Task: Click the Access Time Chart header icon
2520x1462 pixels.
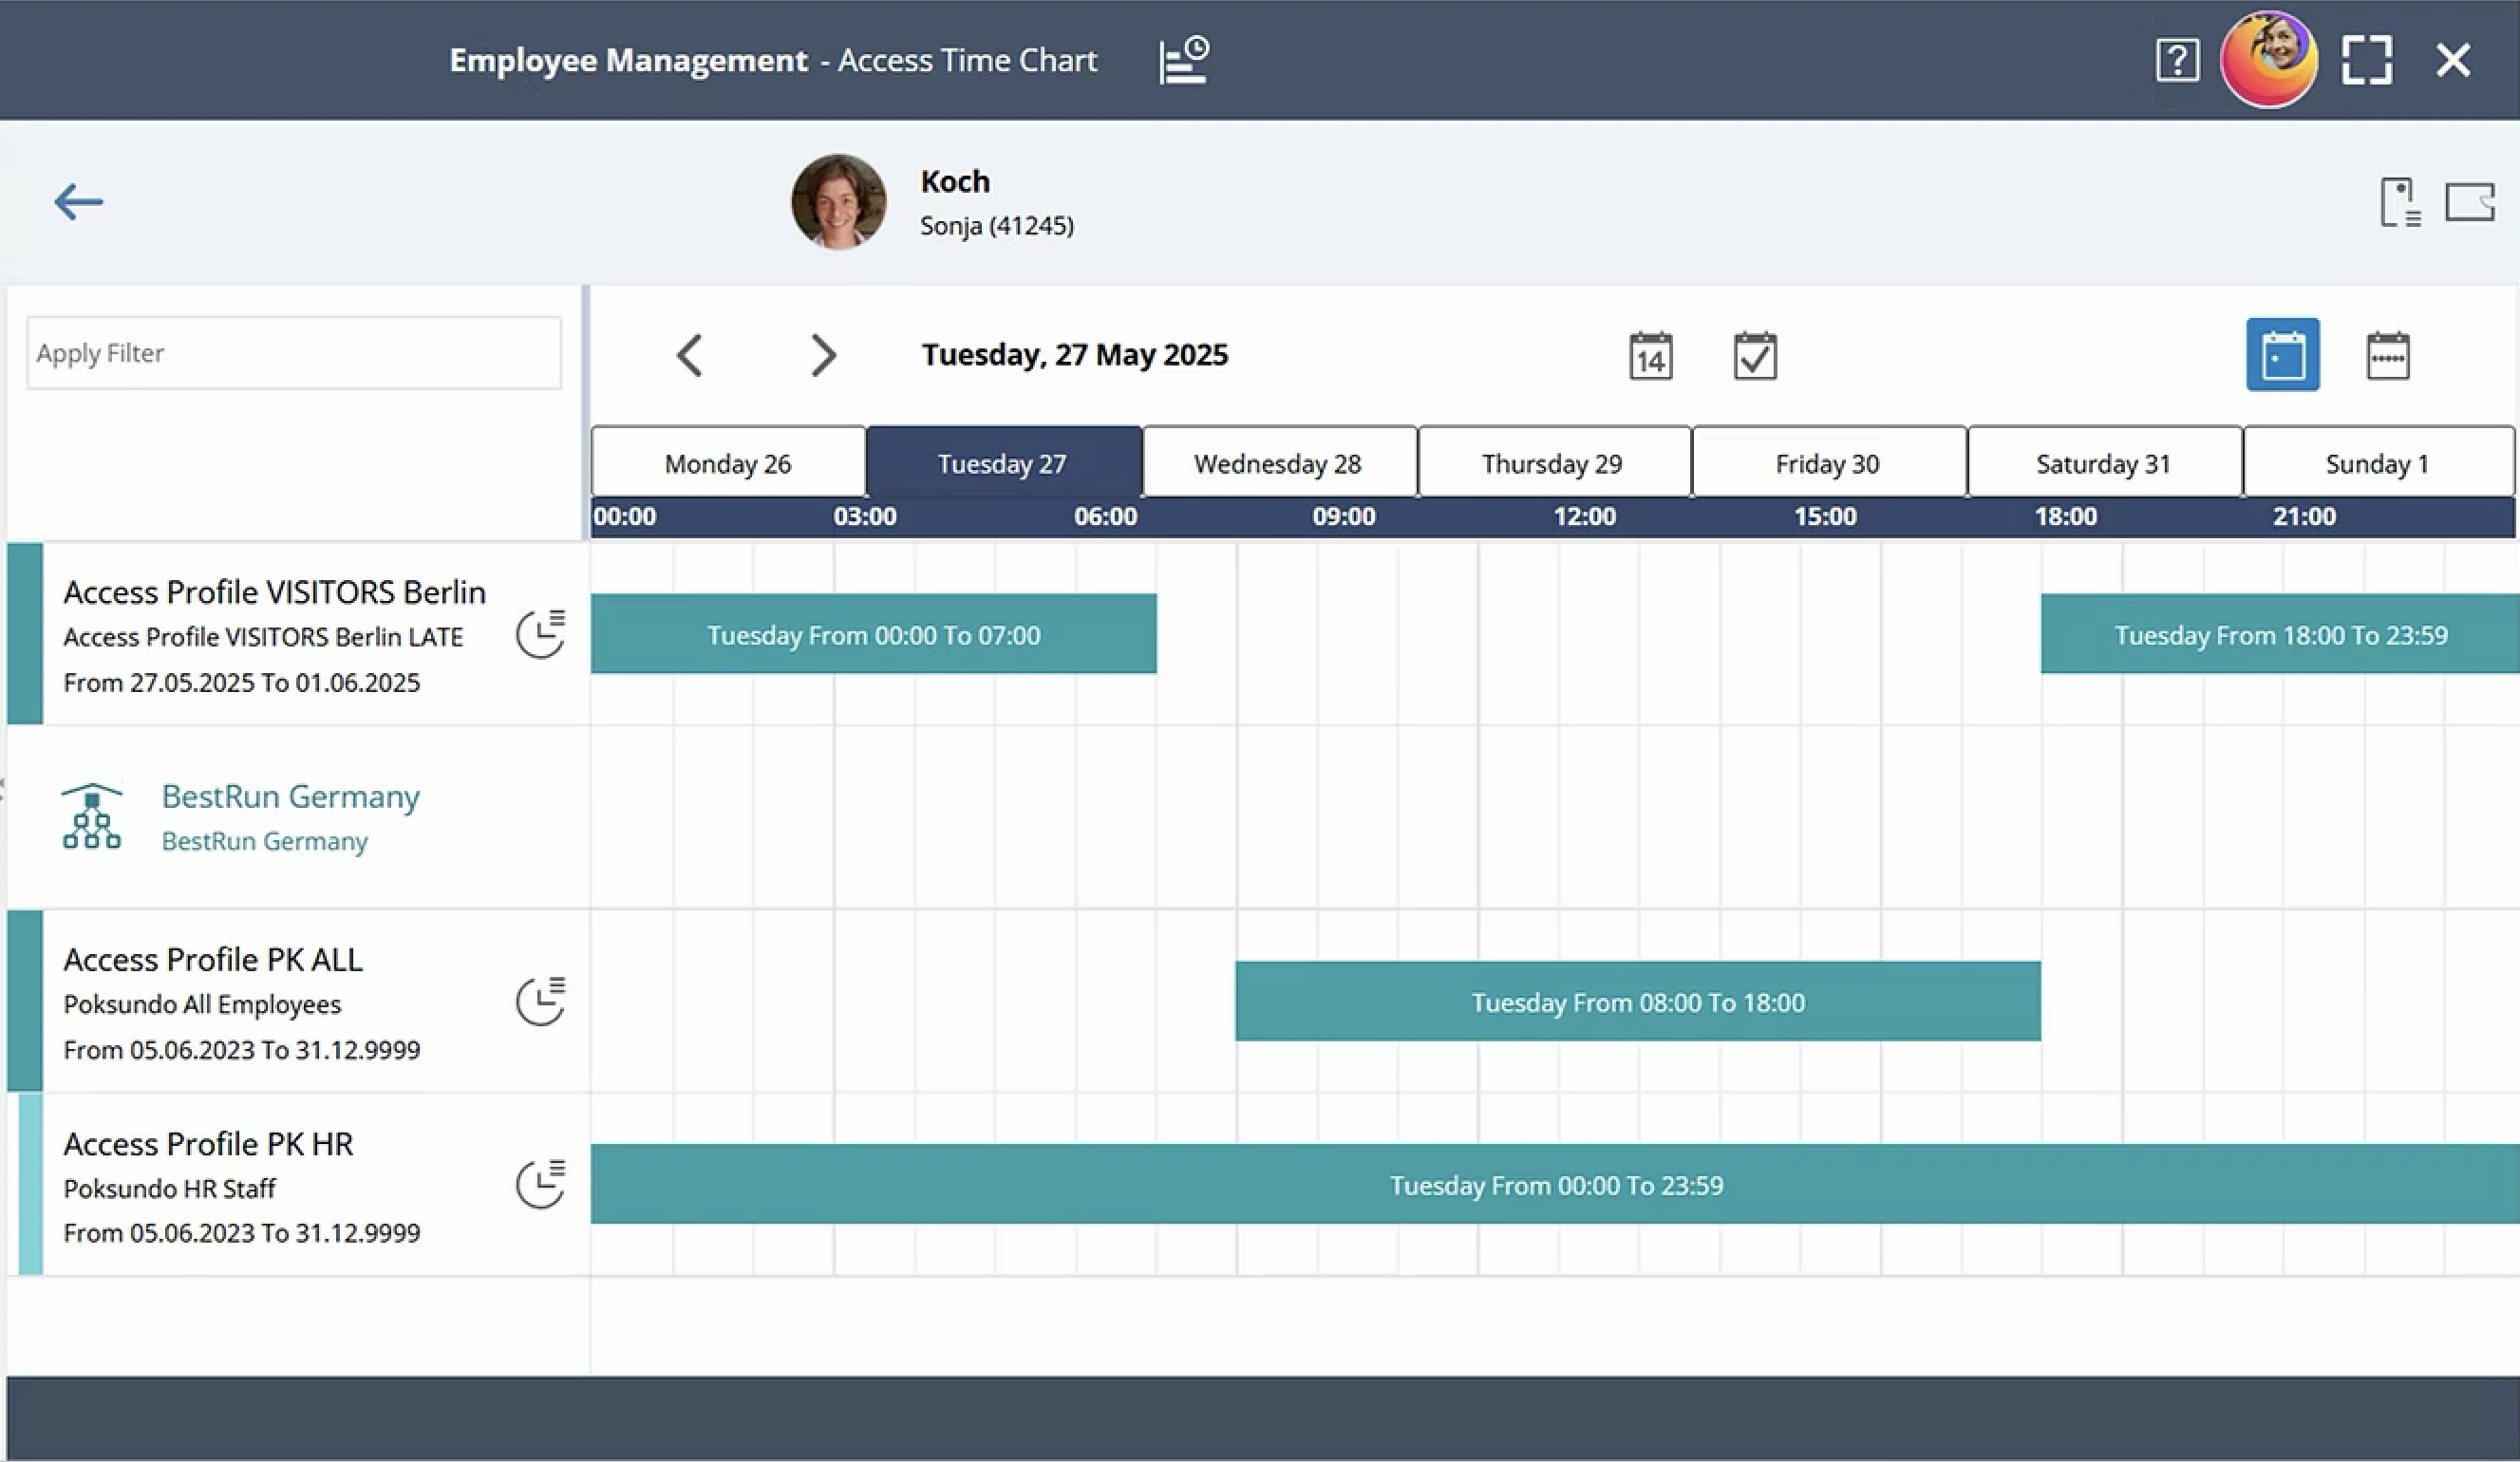Action: click(1184, 60)
